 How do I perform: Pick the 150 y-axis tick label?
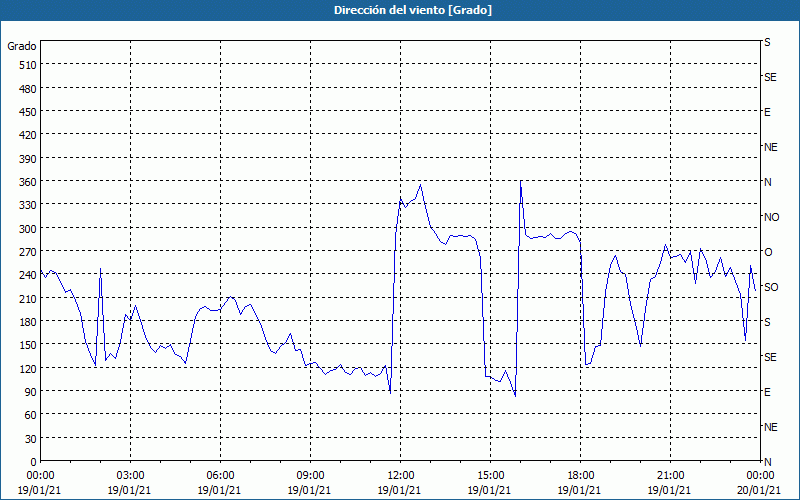pyautogui.click(x=28, y=345)
